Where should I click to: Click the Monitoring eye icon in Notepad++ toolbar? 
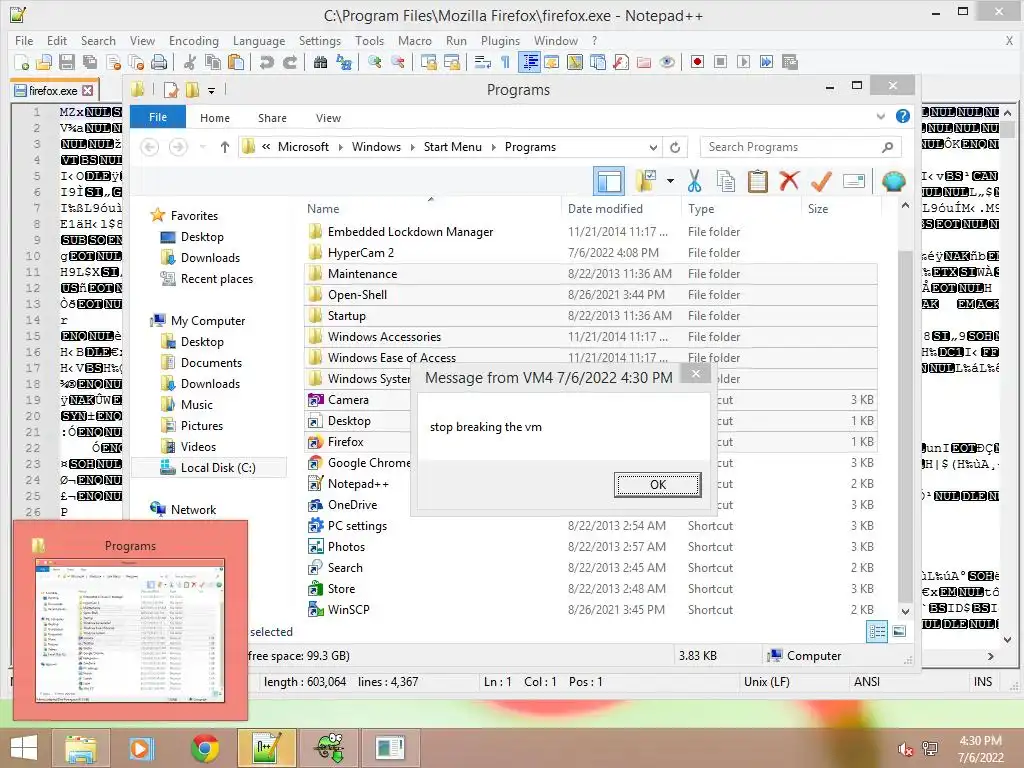(667, 62)
